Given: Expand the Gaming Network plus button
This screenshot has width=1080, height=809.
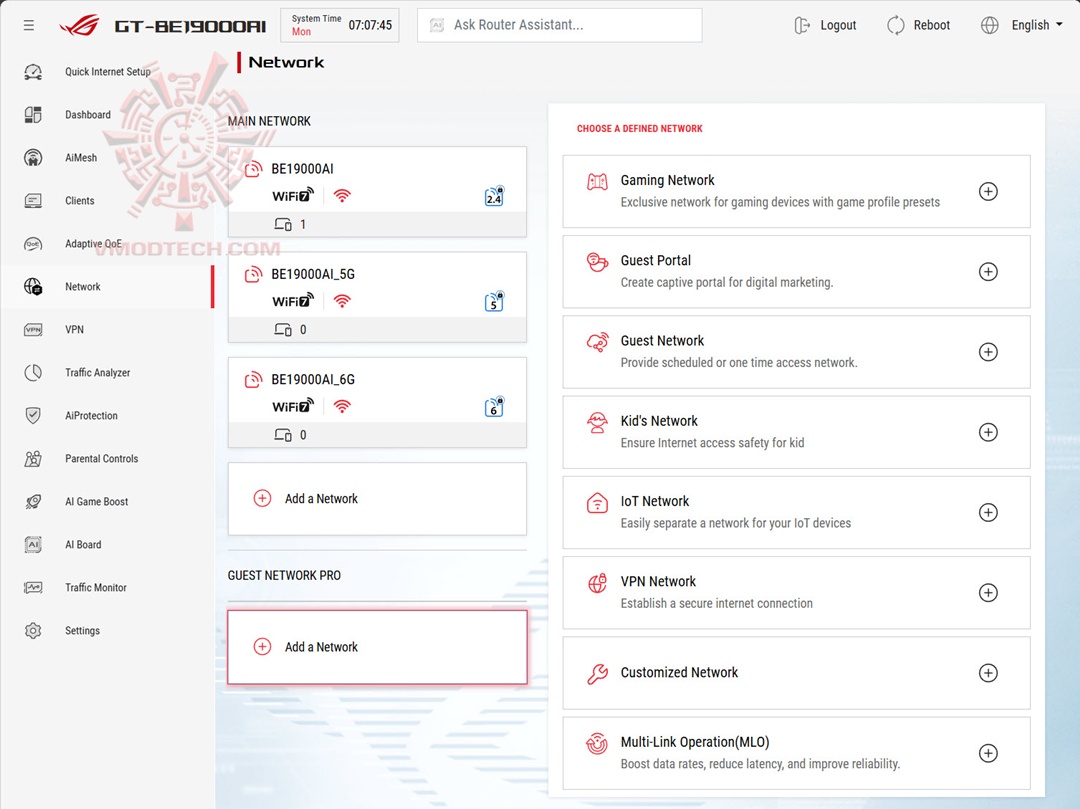Looking at the screenshot, I should pos(988,191).
